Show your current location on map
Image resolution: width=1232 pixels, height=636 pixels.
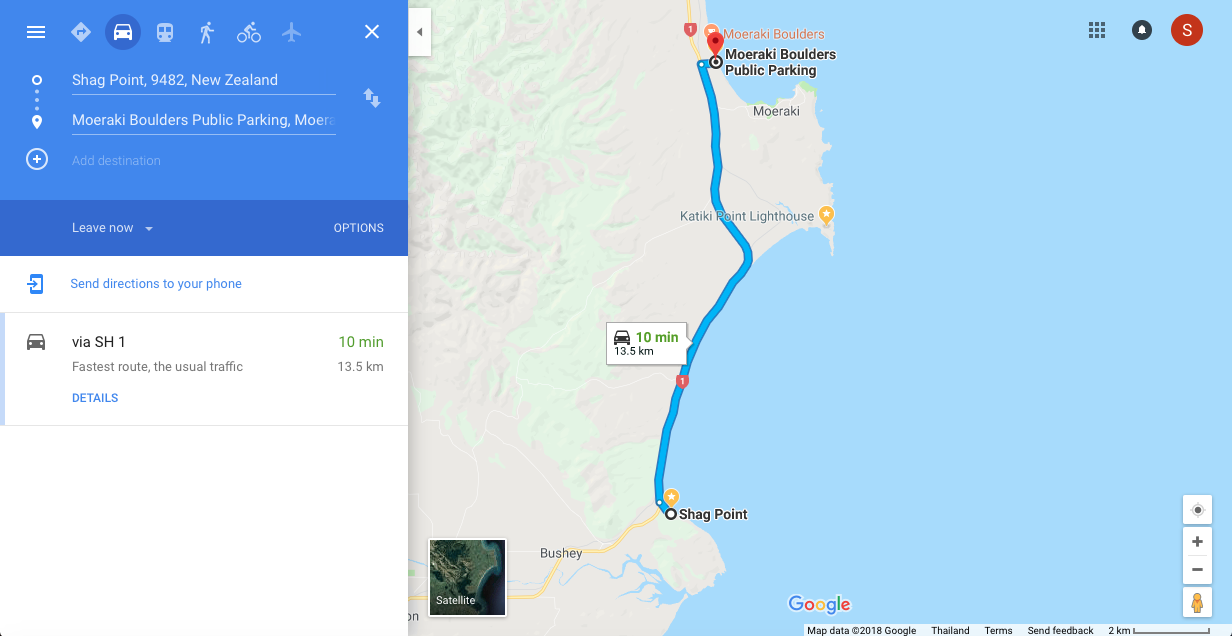tap(1197, 510)
